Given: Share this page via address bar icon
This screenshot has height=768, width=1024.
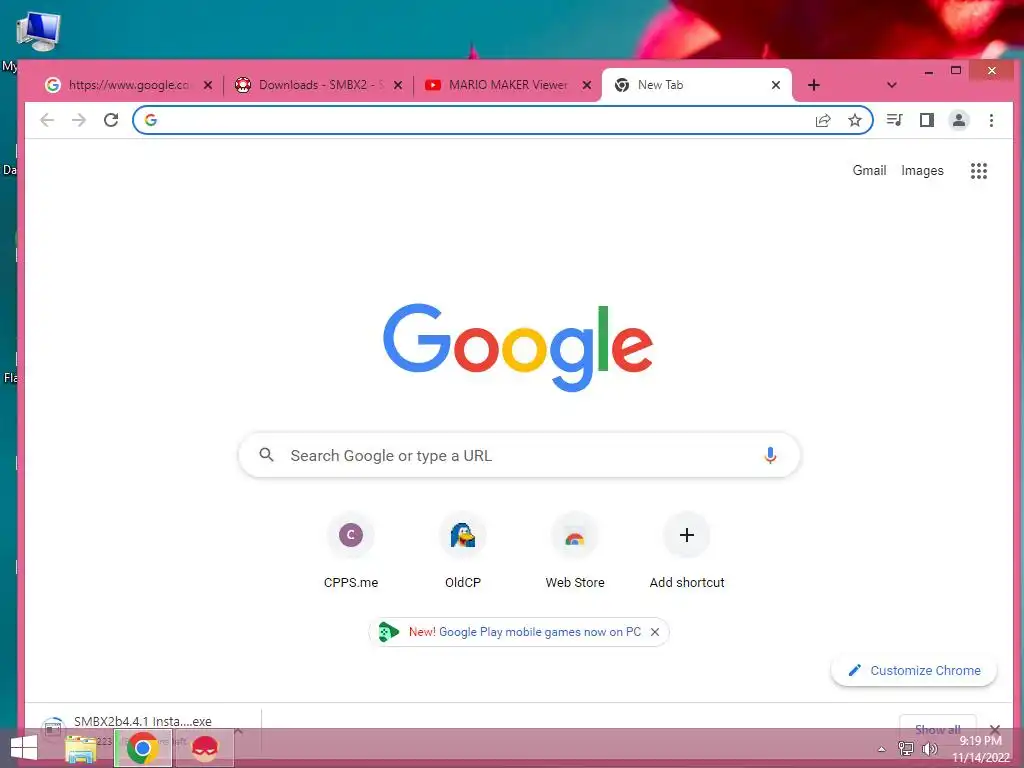Looking at the screenshot, I should pos(823,120).
